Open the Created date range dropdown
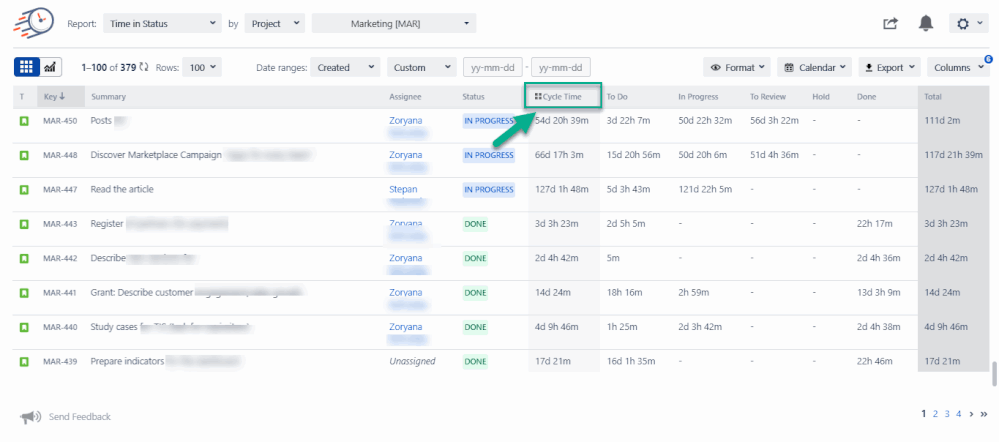This screenshot has width=999, height=442. [345, 67]
